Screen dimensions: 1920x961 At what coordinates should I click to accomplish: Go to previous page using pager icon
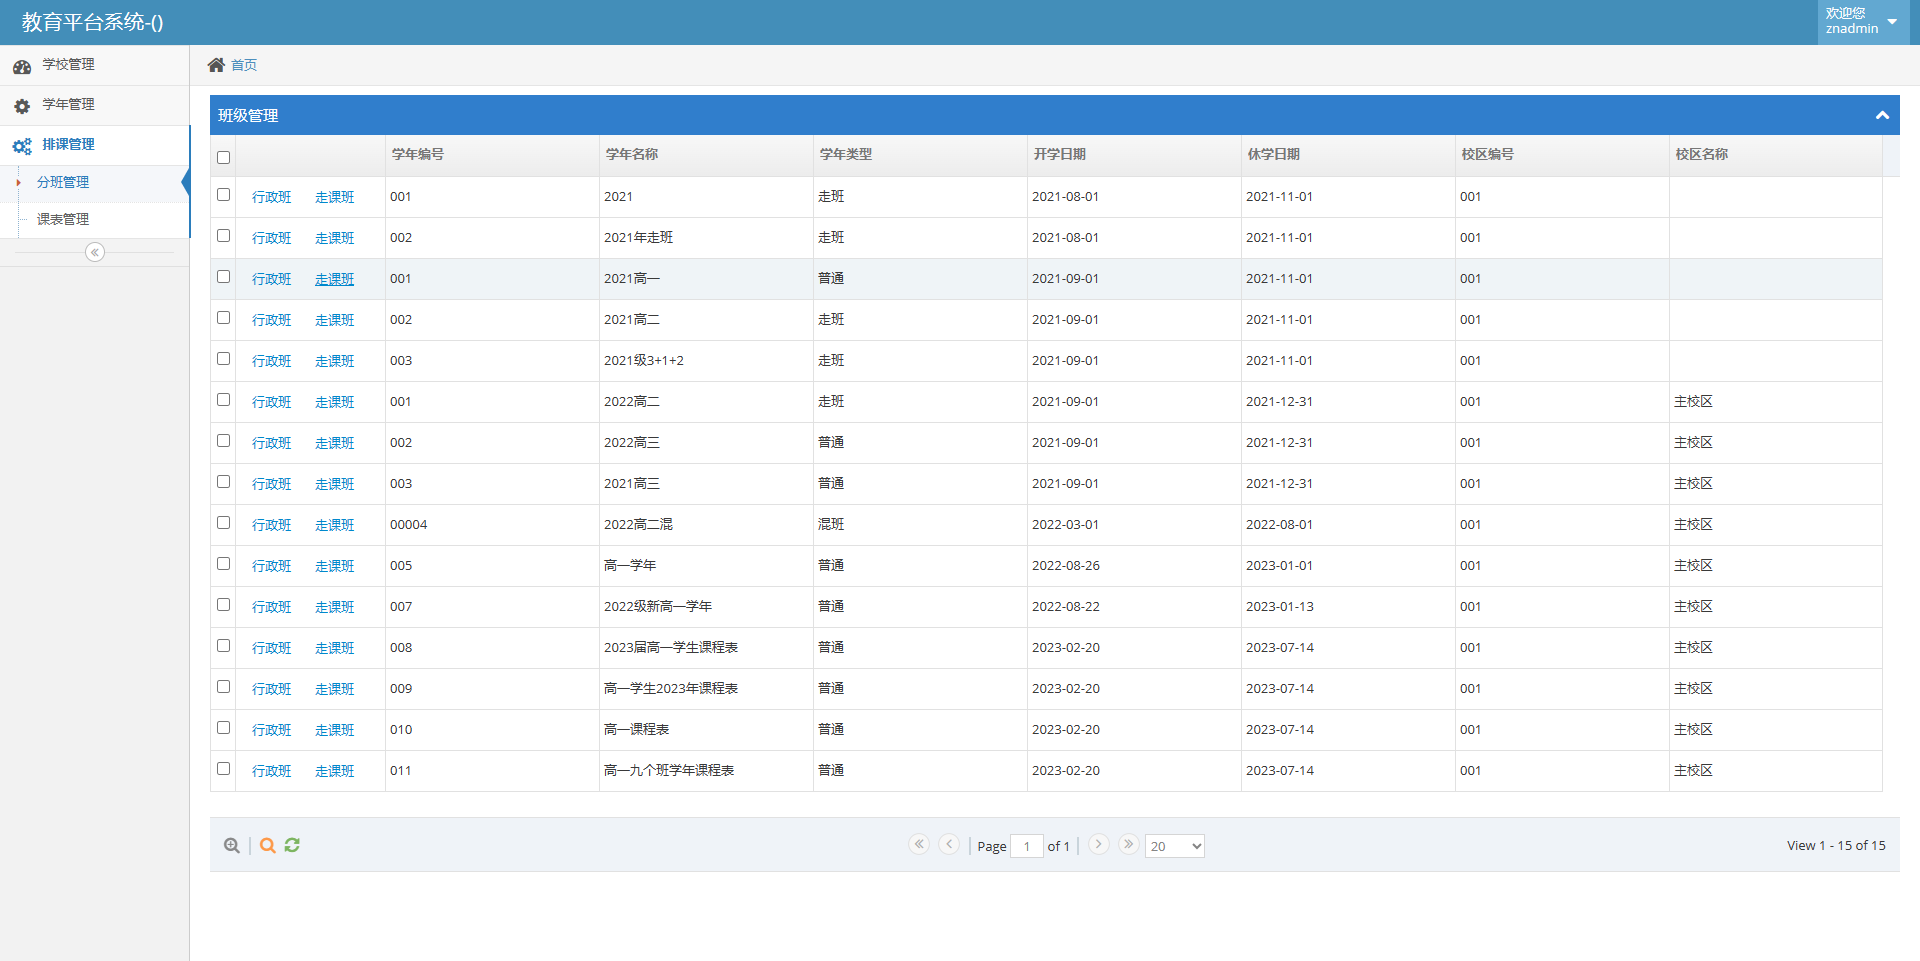(949, 844)
